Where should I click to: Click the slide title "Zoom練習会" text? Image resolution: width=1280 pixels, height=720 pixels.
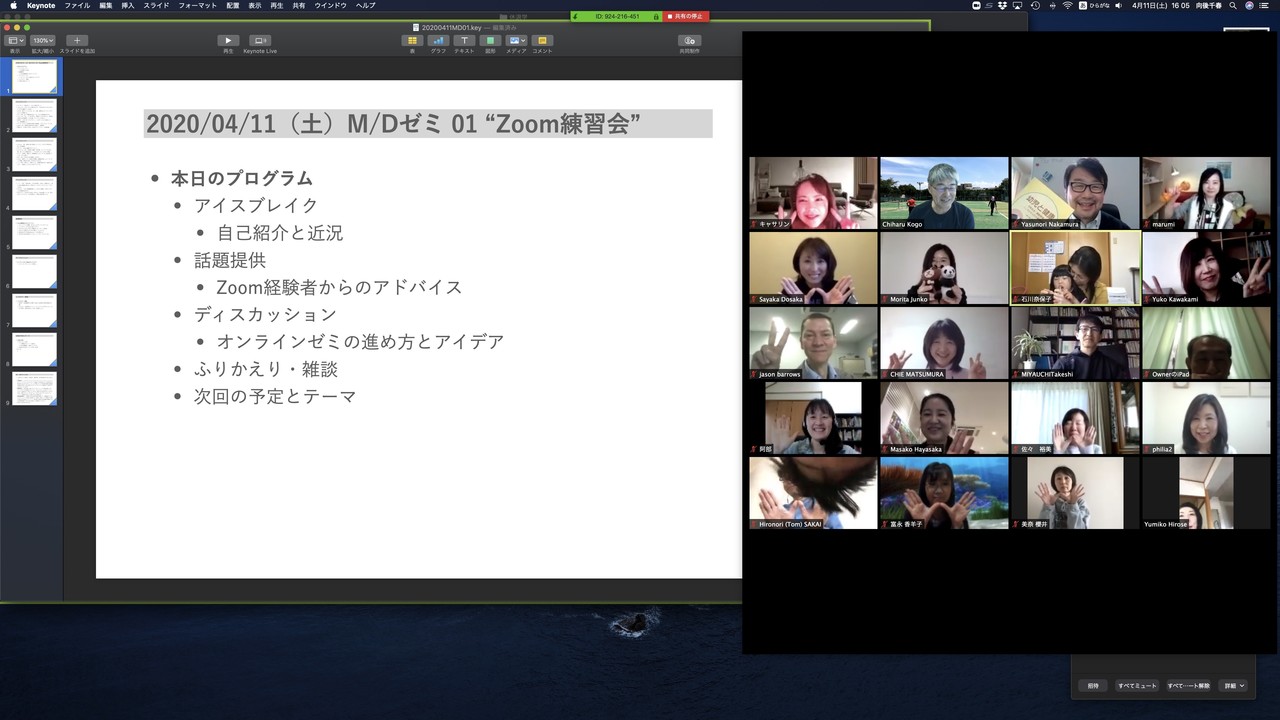click(x=562, y=124)
